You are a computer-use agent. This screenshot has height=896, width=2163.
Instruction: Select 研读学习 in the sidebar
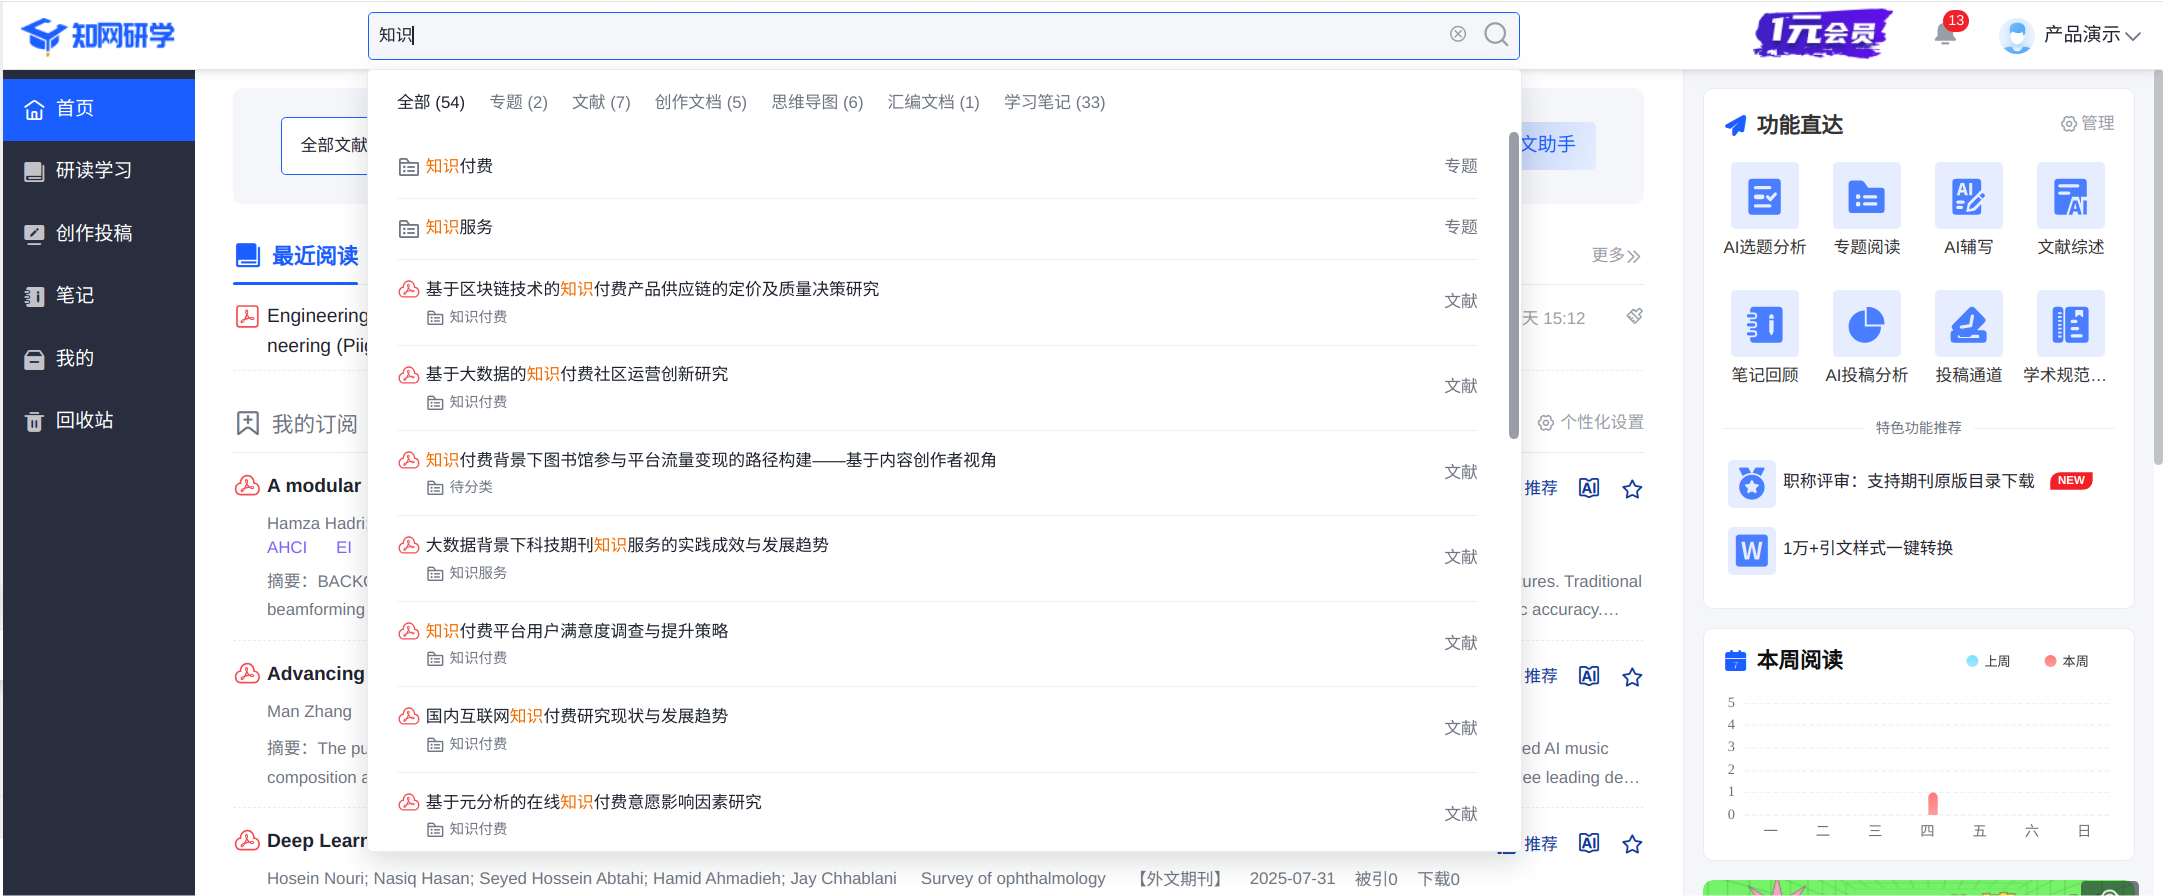pos(94,171)
